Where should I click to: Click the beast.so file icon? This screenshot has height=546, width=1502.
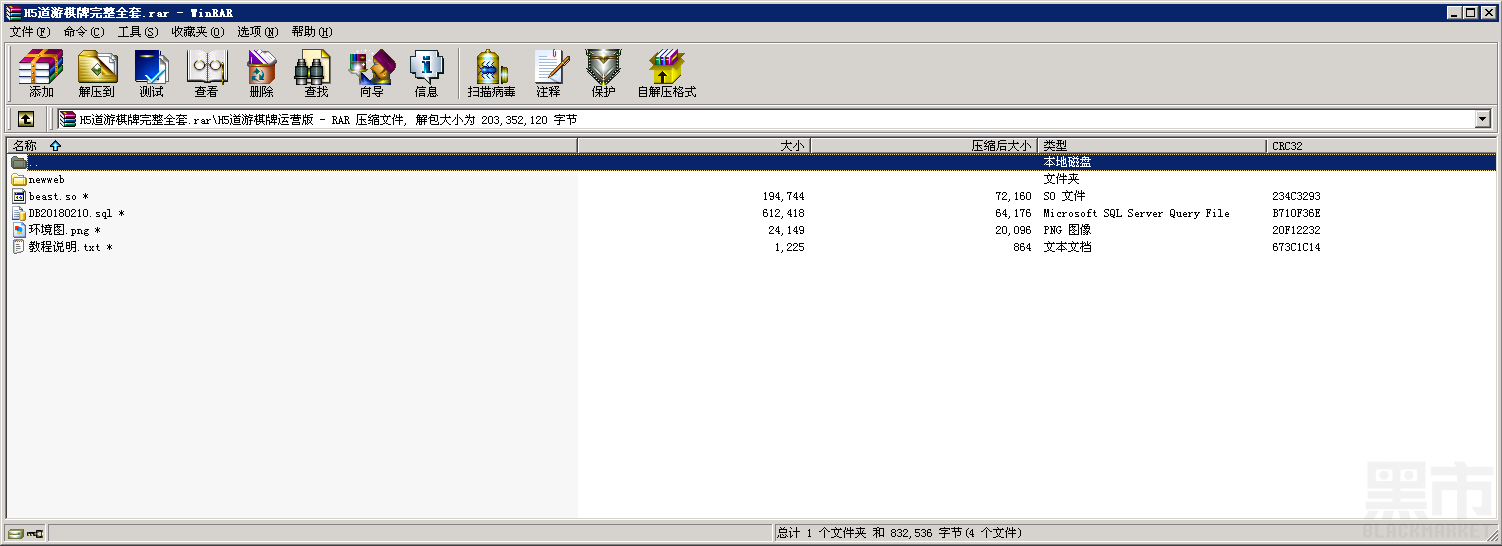(x=19, y=197)
